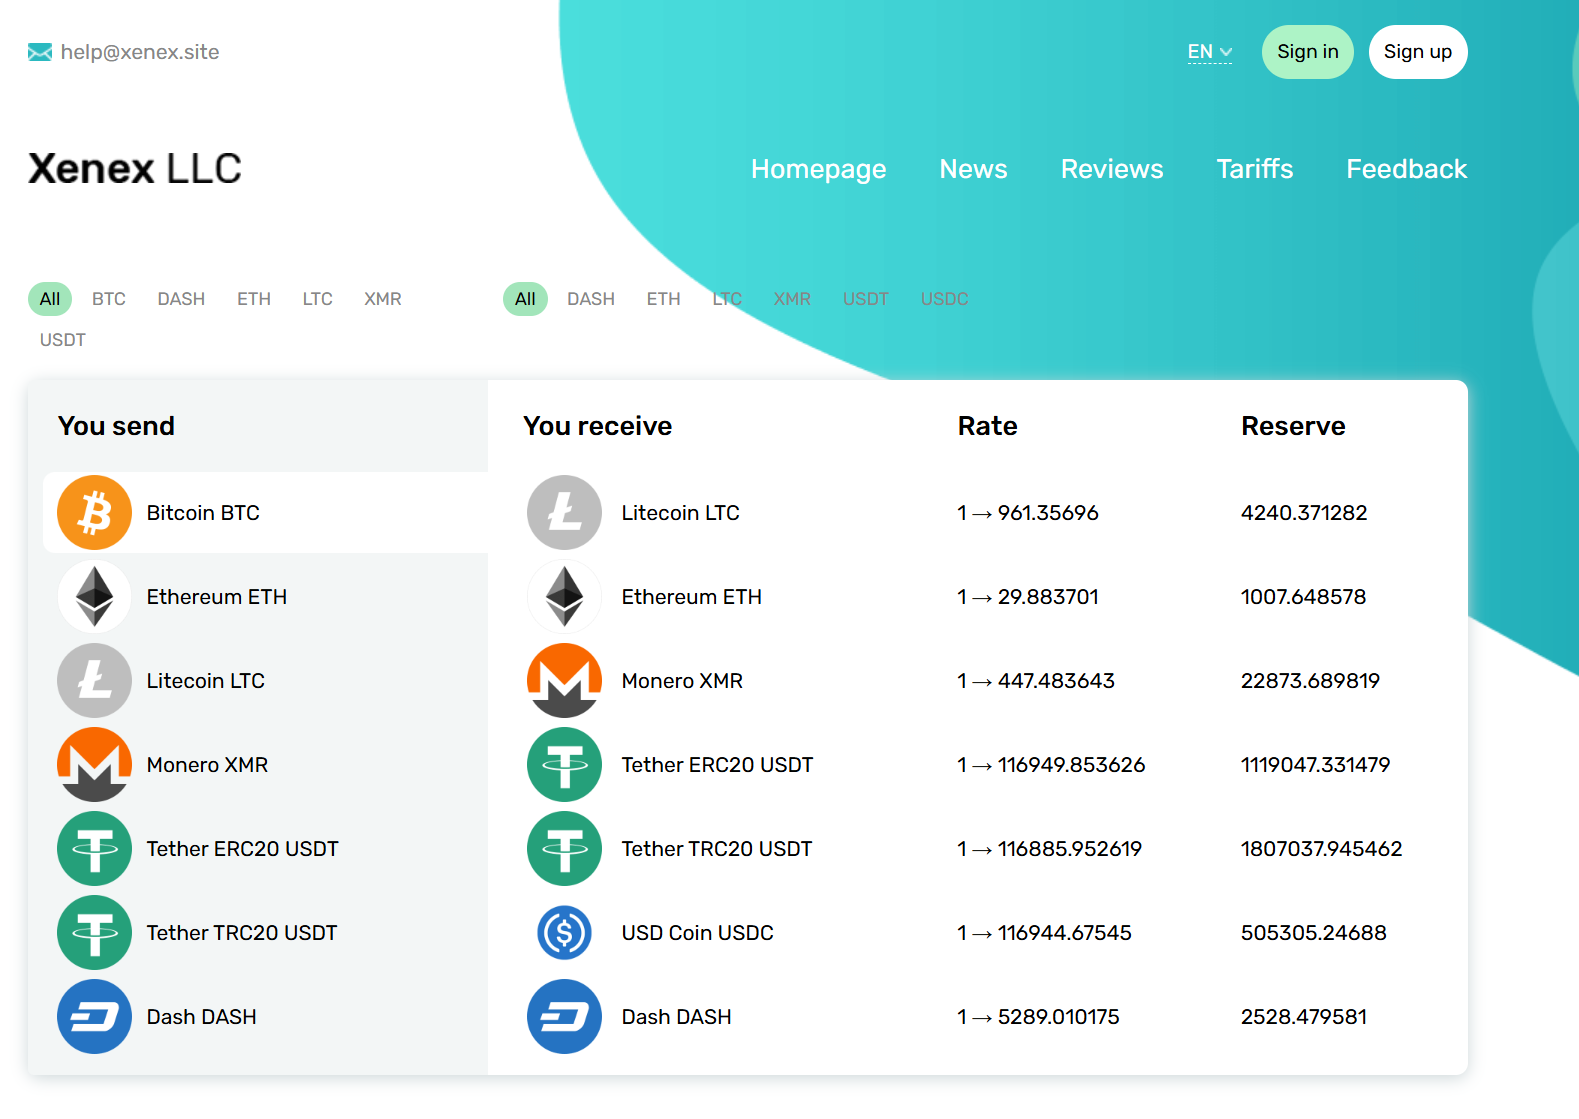Image resolution: width=1579 pixels, height=1119 pixels.
Task: Click the Tether TRC20 reserve 1807037.945462
Action: pos(1322,849)
